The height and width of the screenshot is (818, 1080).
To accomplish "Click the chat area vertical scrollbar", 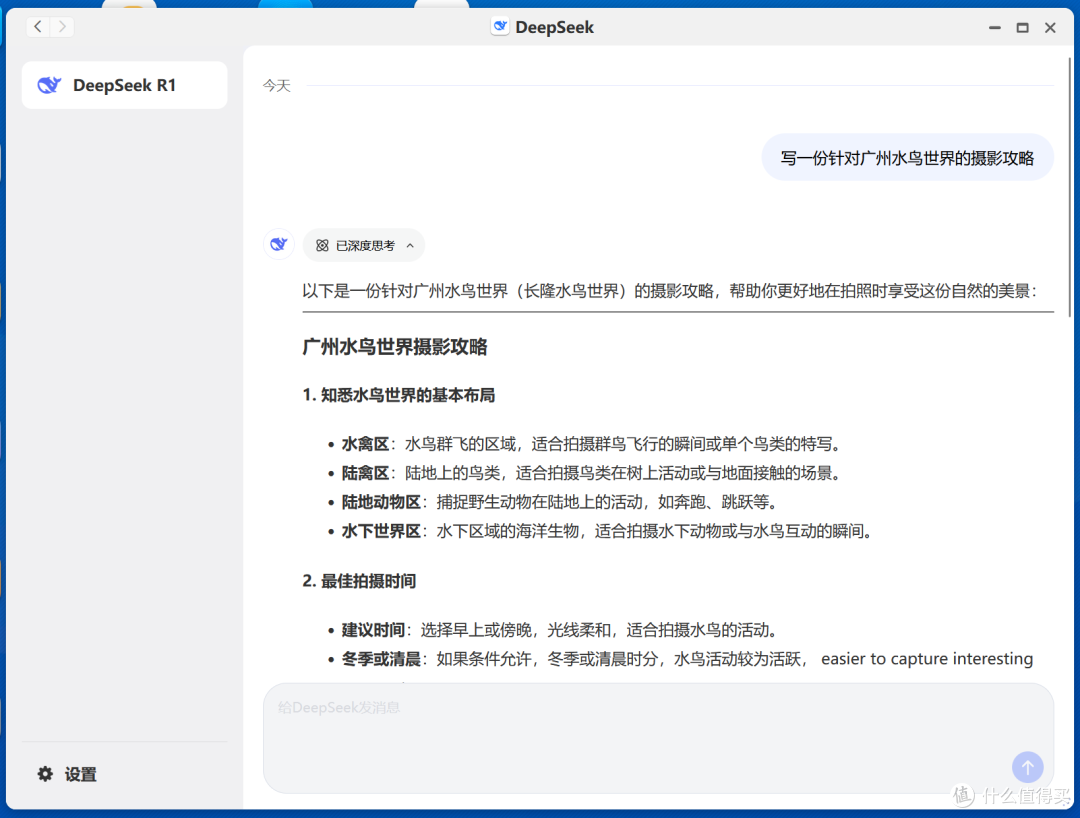I will pyautogui.click(x=1070, y=186).
